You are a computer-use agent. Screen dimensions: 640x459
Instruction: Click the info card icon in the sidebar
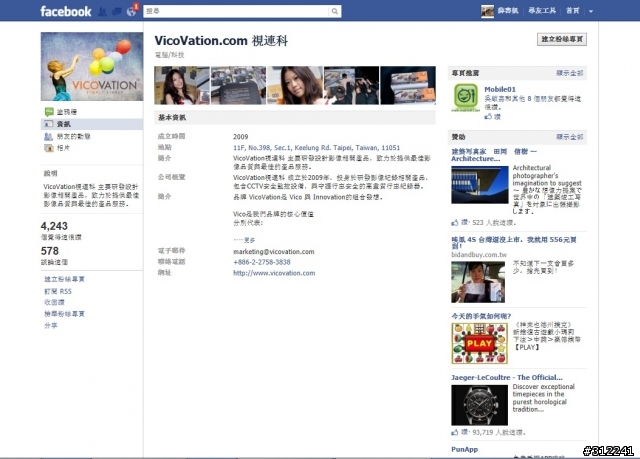49,124
